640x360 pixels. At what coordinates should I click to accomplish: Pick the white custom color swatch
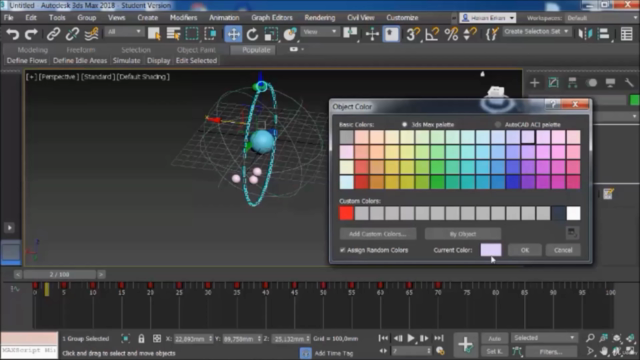[x=573, y=213]
